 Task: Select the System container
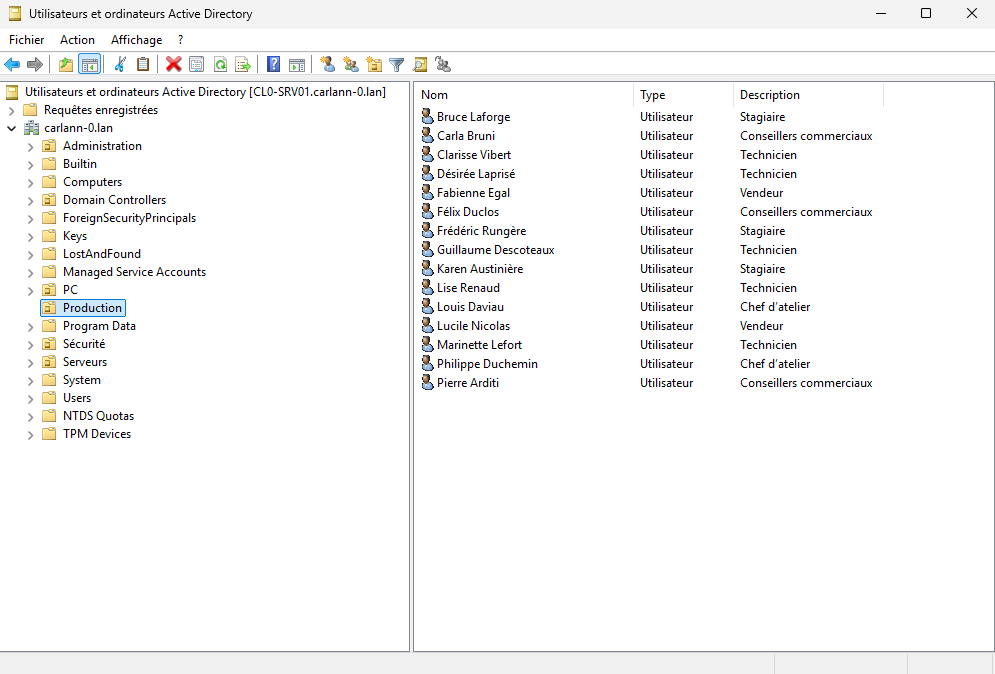81,380
